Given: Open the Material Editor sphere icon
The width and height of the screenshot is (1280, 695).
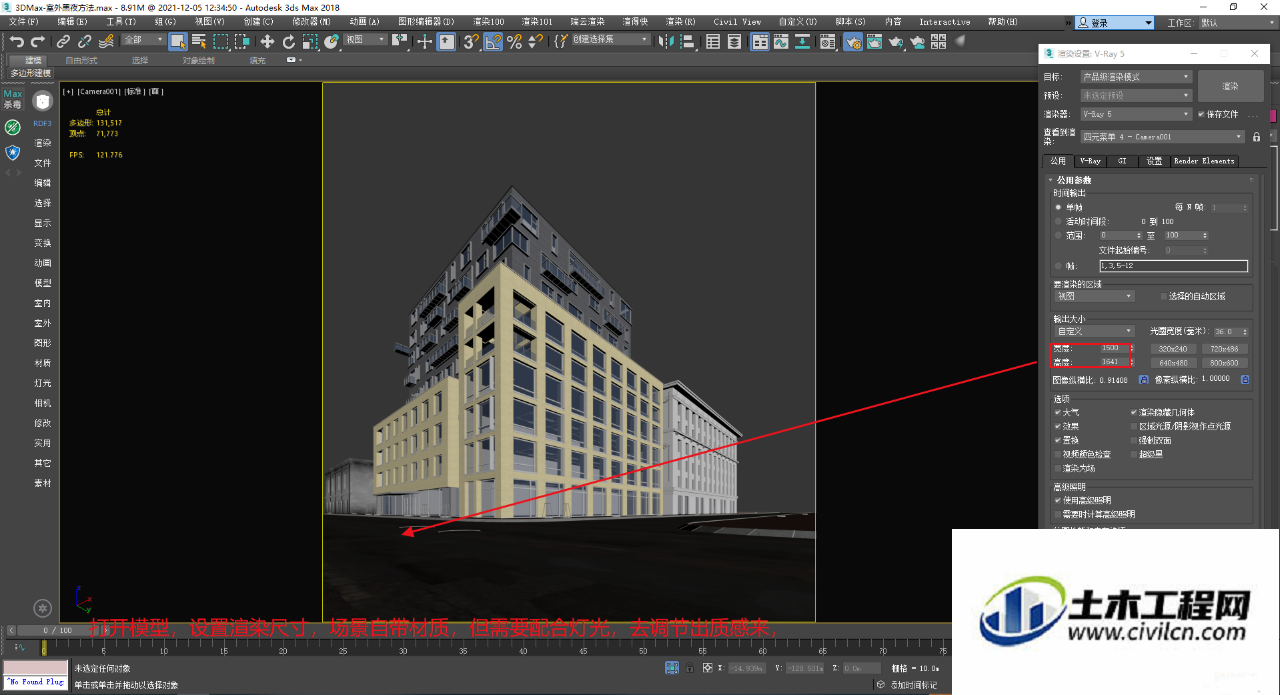Looking at the screenshot, I should coord(826,41).
